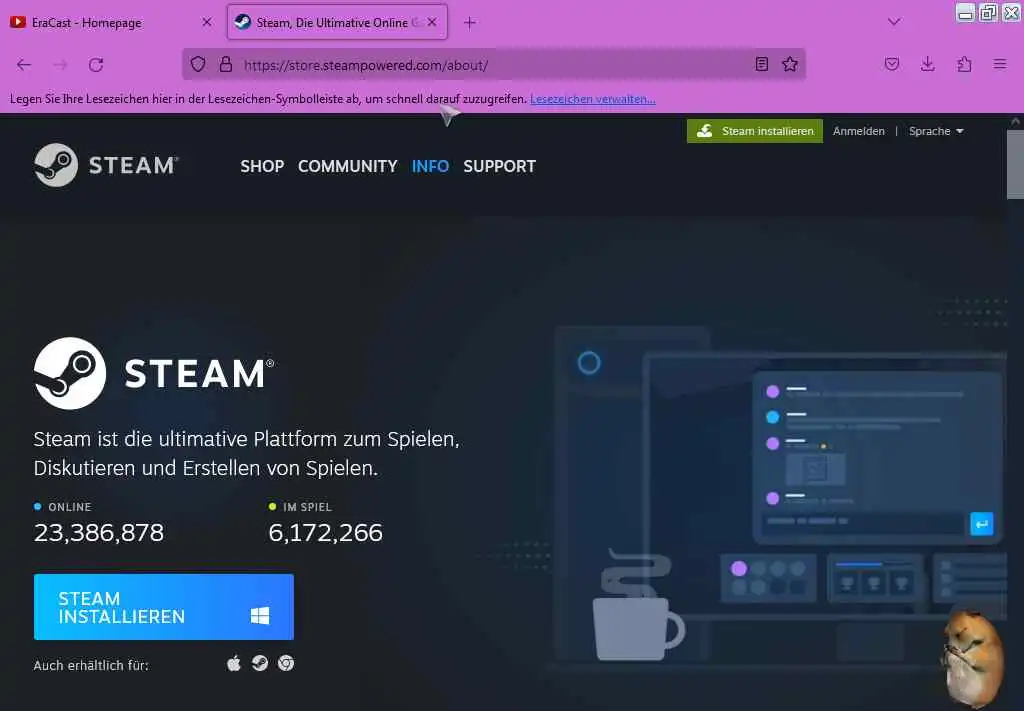Click the green Steam installieren button
Viewport: 1024px width, 711px height.
[x=755, y=131]
